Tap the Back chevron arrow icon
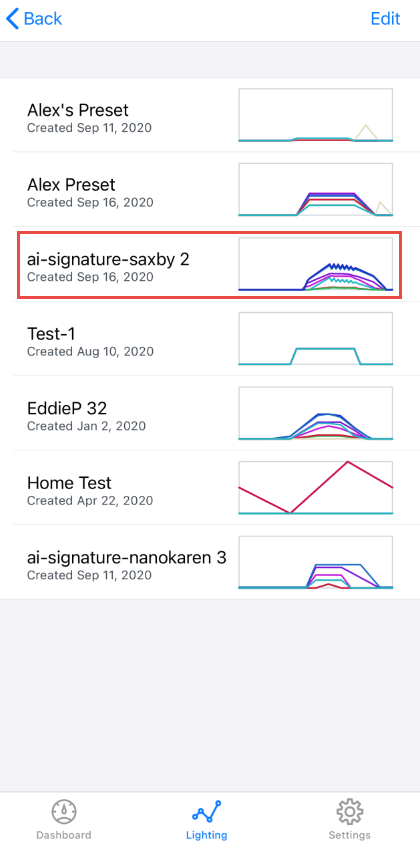The height and width of the screenshot is (857, 420). coord(12,19)
